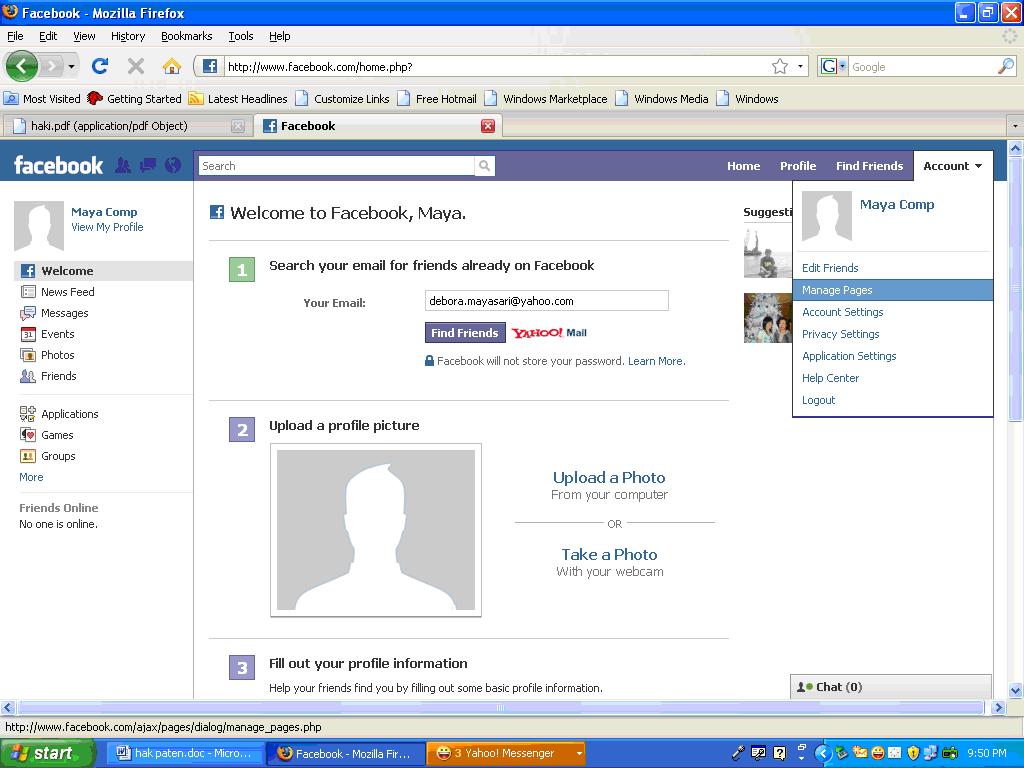
Task: Click the Google search magnifier icon
Action: click(x=1006, y=66)
